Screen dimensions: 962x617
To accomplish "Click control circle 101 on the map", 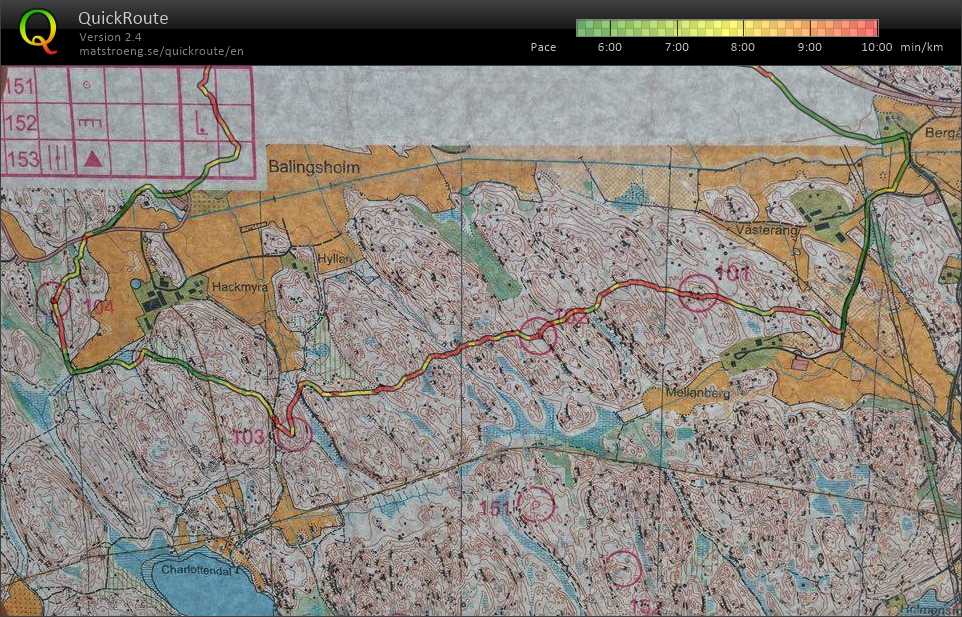I will point(699,293).
